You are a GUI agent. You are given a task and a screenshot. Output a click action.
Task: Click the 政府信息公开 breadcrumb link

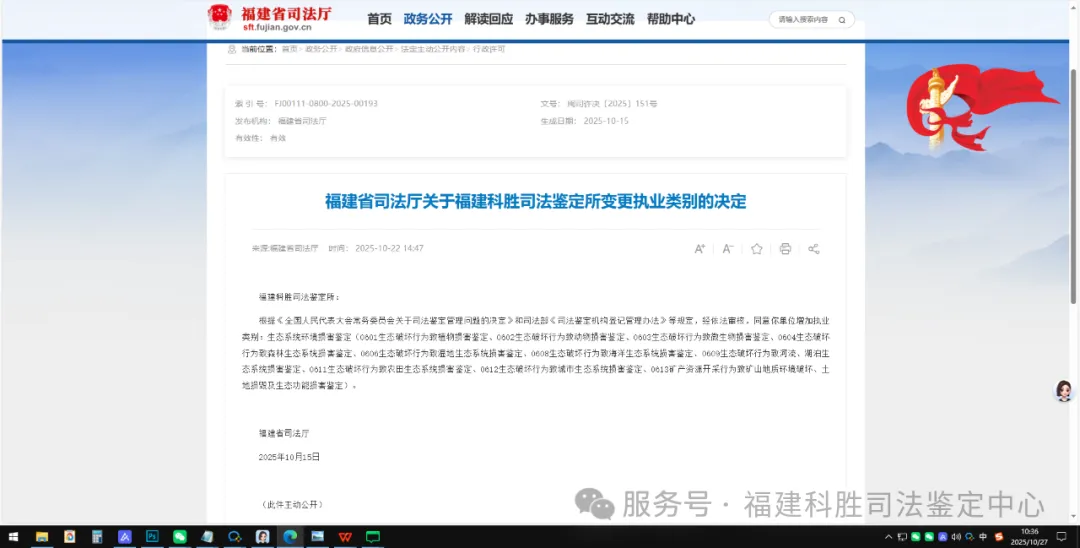pyautogui.click(x=368, y=50)
